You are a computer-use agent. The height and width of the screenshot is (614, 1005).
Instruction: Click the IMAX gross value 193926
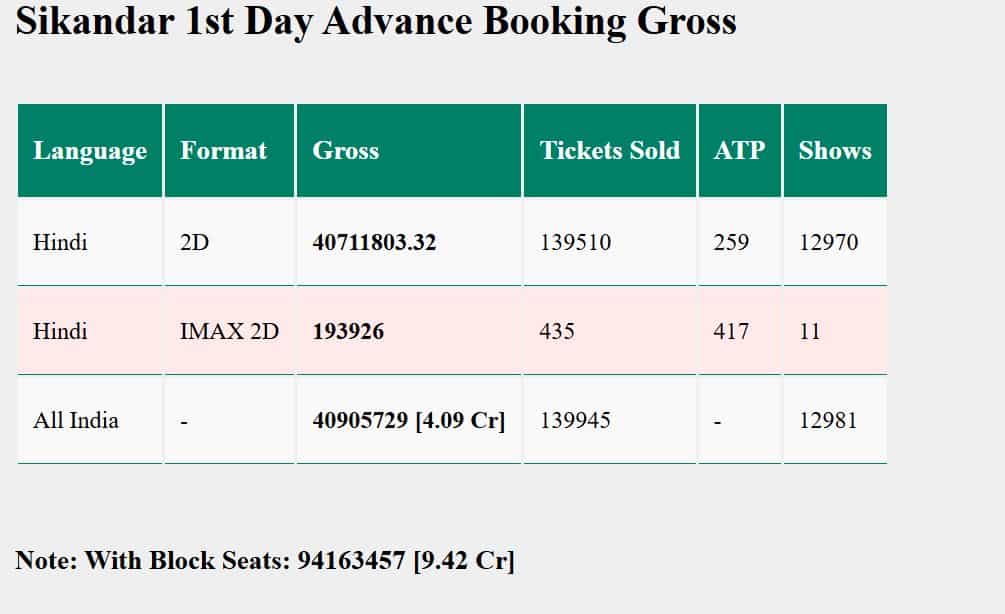pyautogui.click(x=348, y=331)
